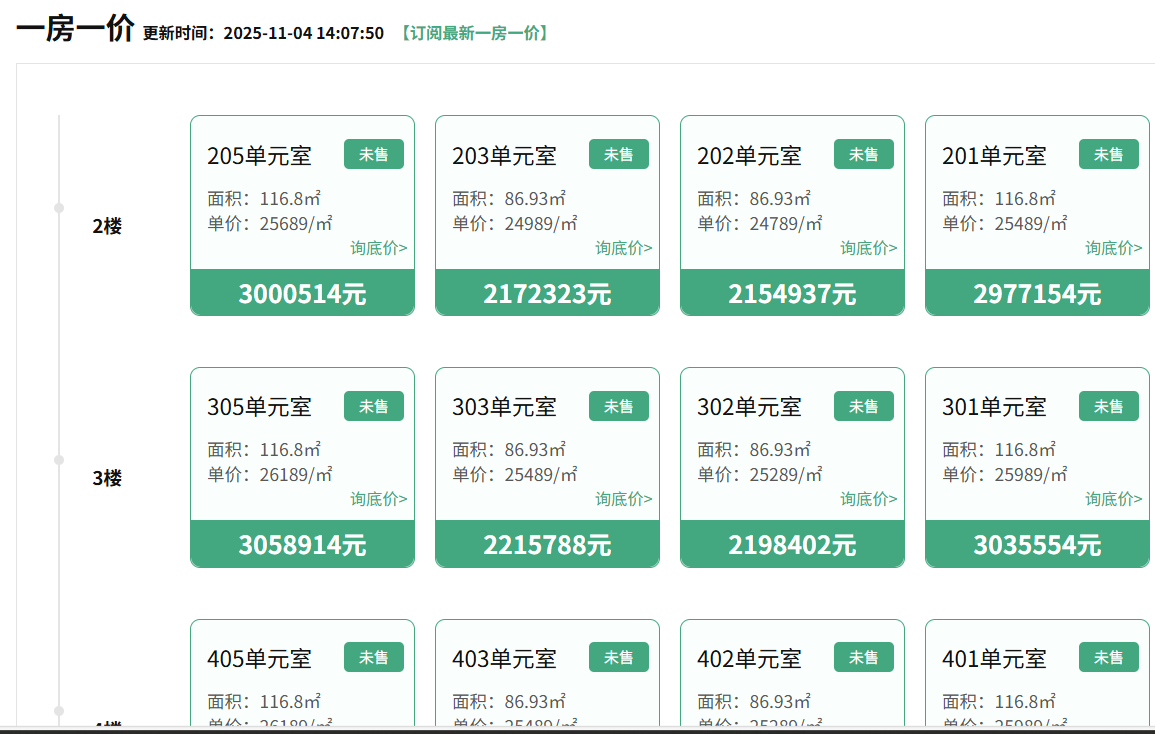Viewport: 1155px width, 734px height.
Task: Click 询底价 link on unit 301
Action: click(x=1114, y=499)
